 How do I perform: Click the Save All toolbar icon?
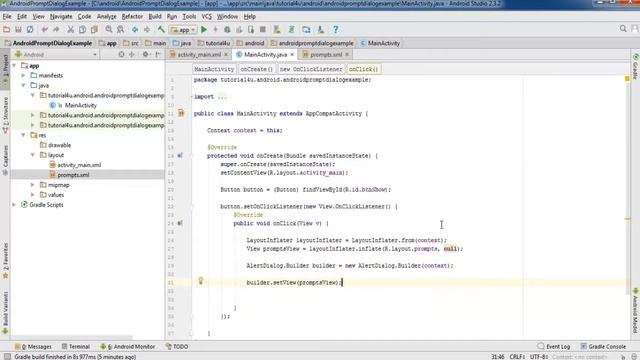(18, 29)
